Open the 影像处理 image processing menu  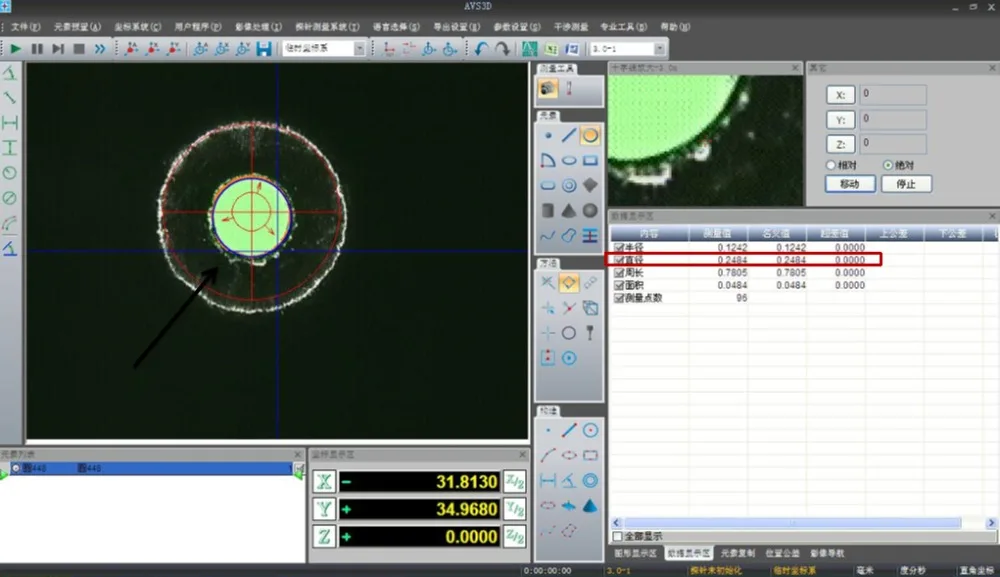pos(258,27)
